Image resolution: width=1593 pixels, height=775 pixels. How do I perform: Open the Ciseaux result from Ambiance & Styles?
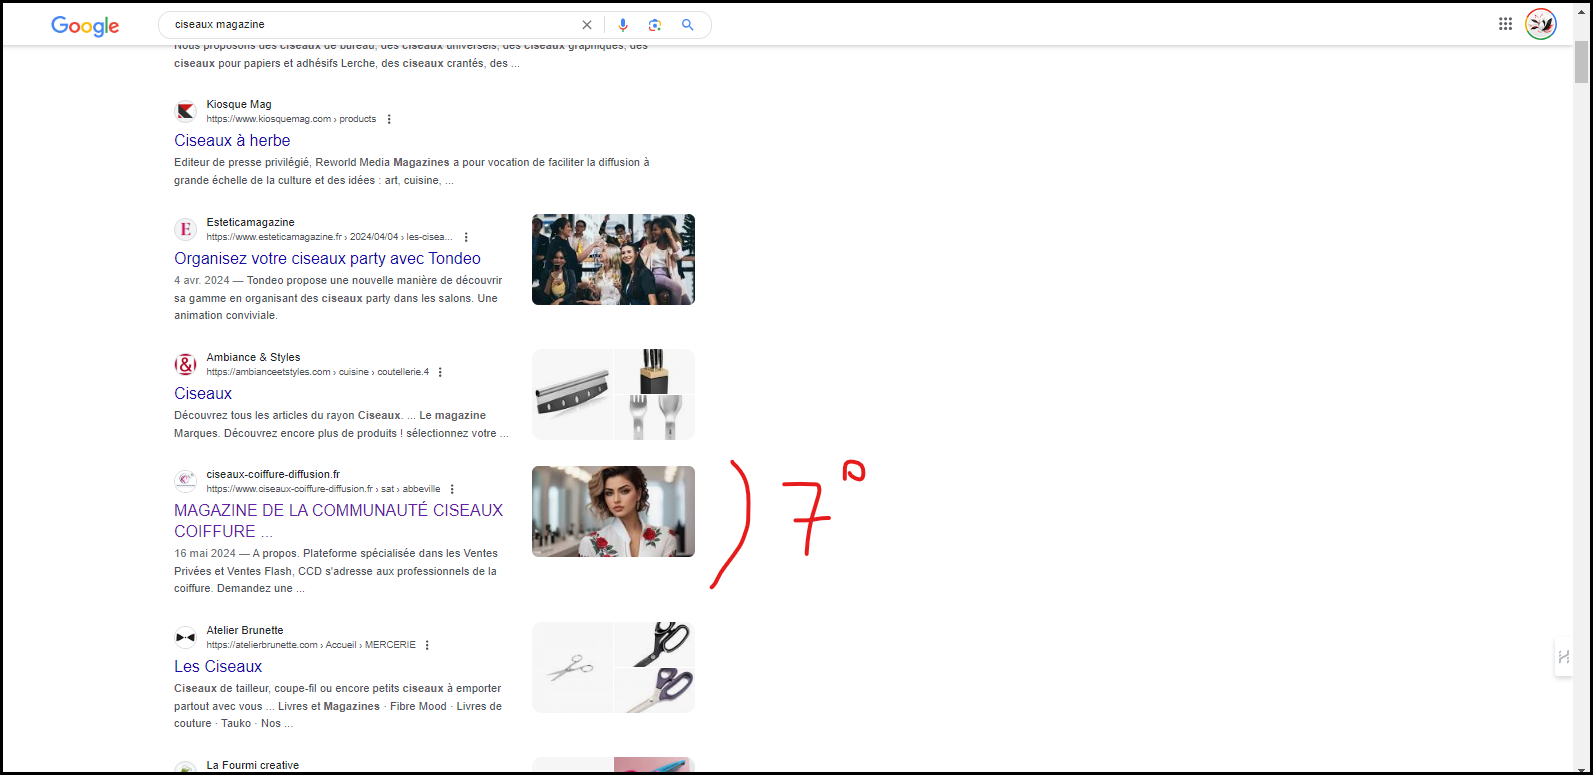(x=203, y=394)
